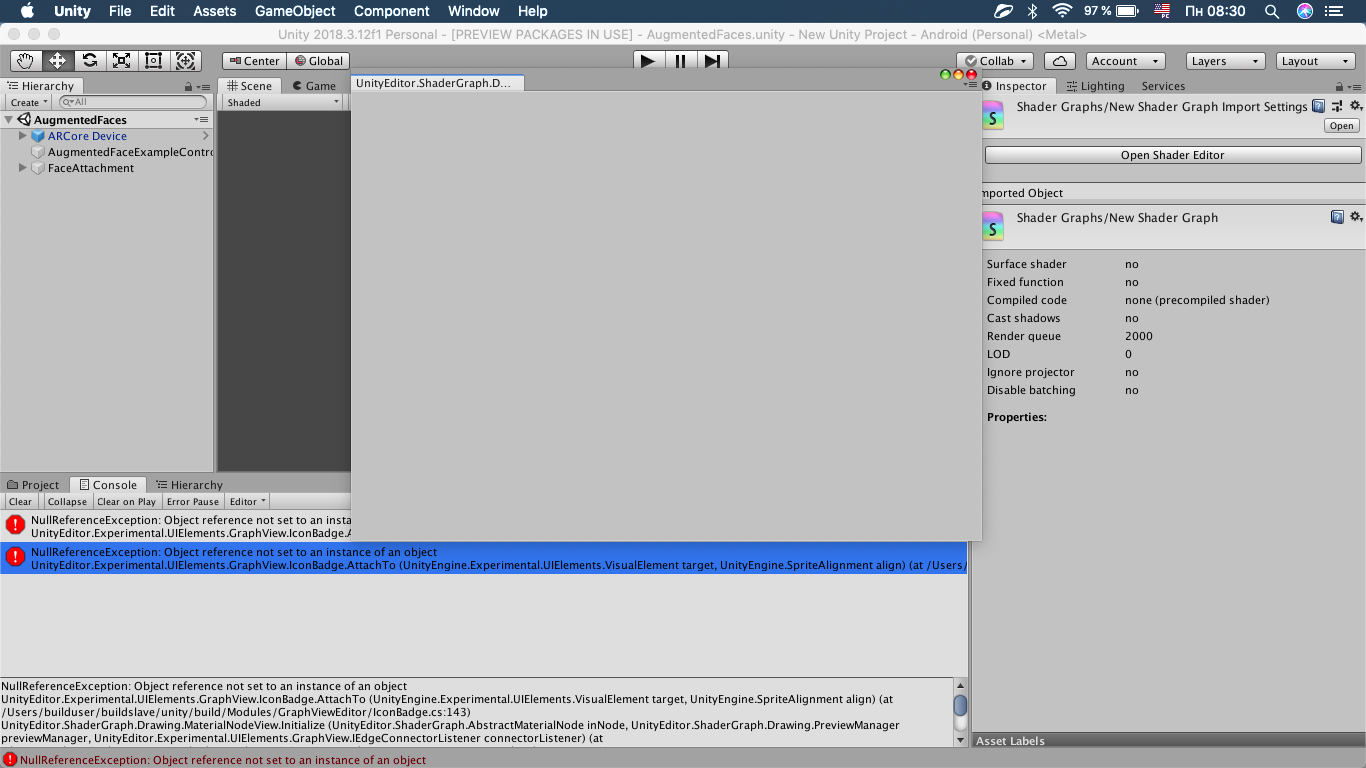
Task: Select the Rotate tool
Action: (x=89, y=61)
